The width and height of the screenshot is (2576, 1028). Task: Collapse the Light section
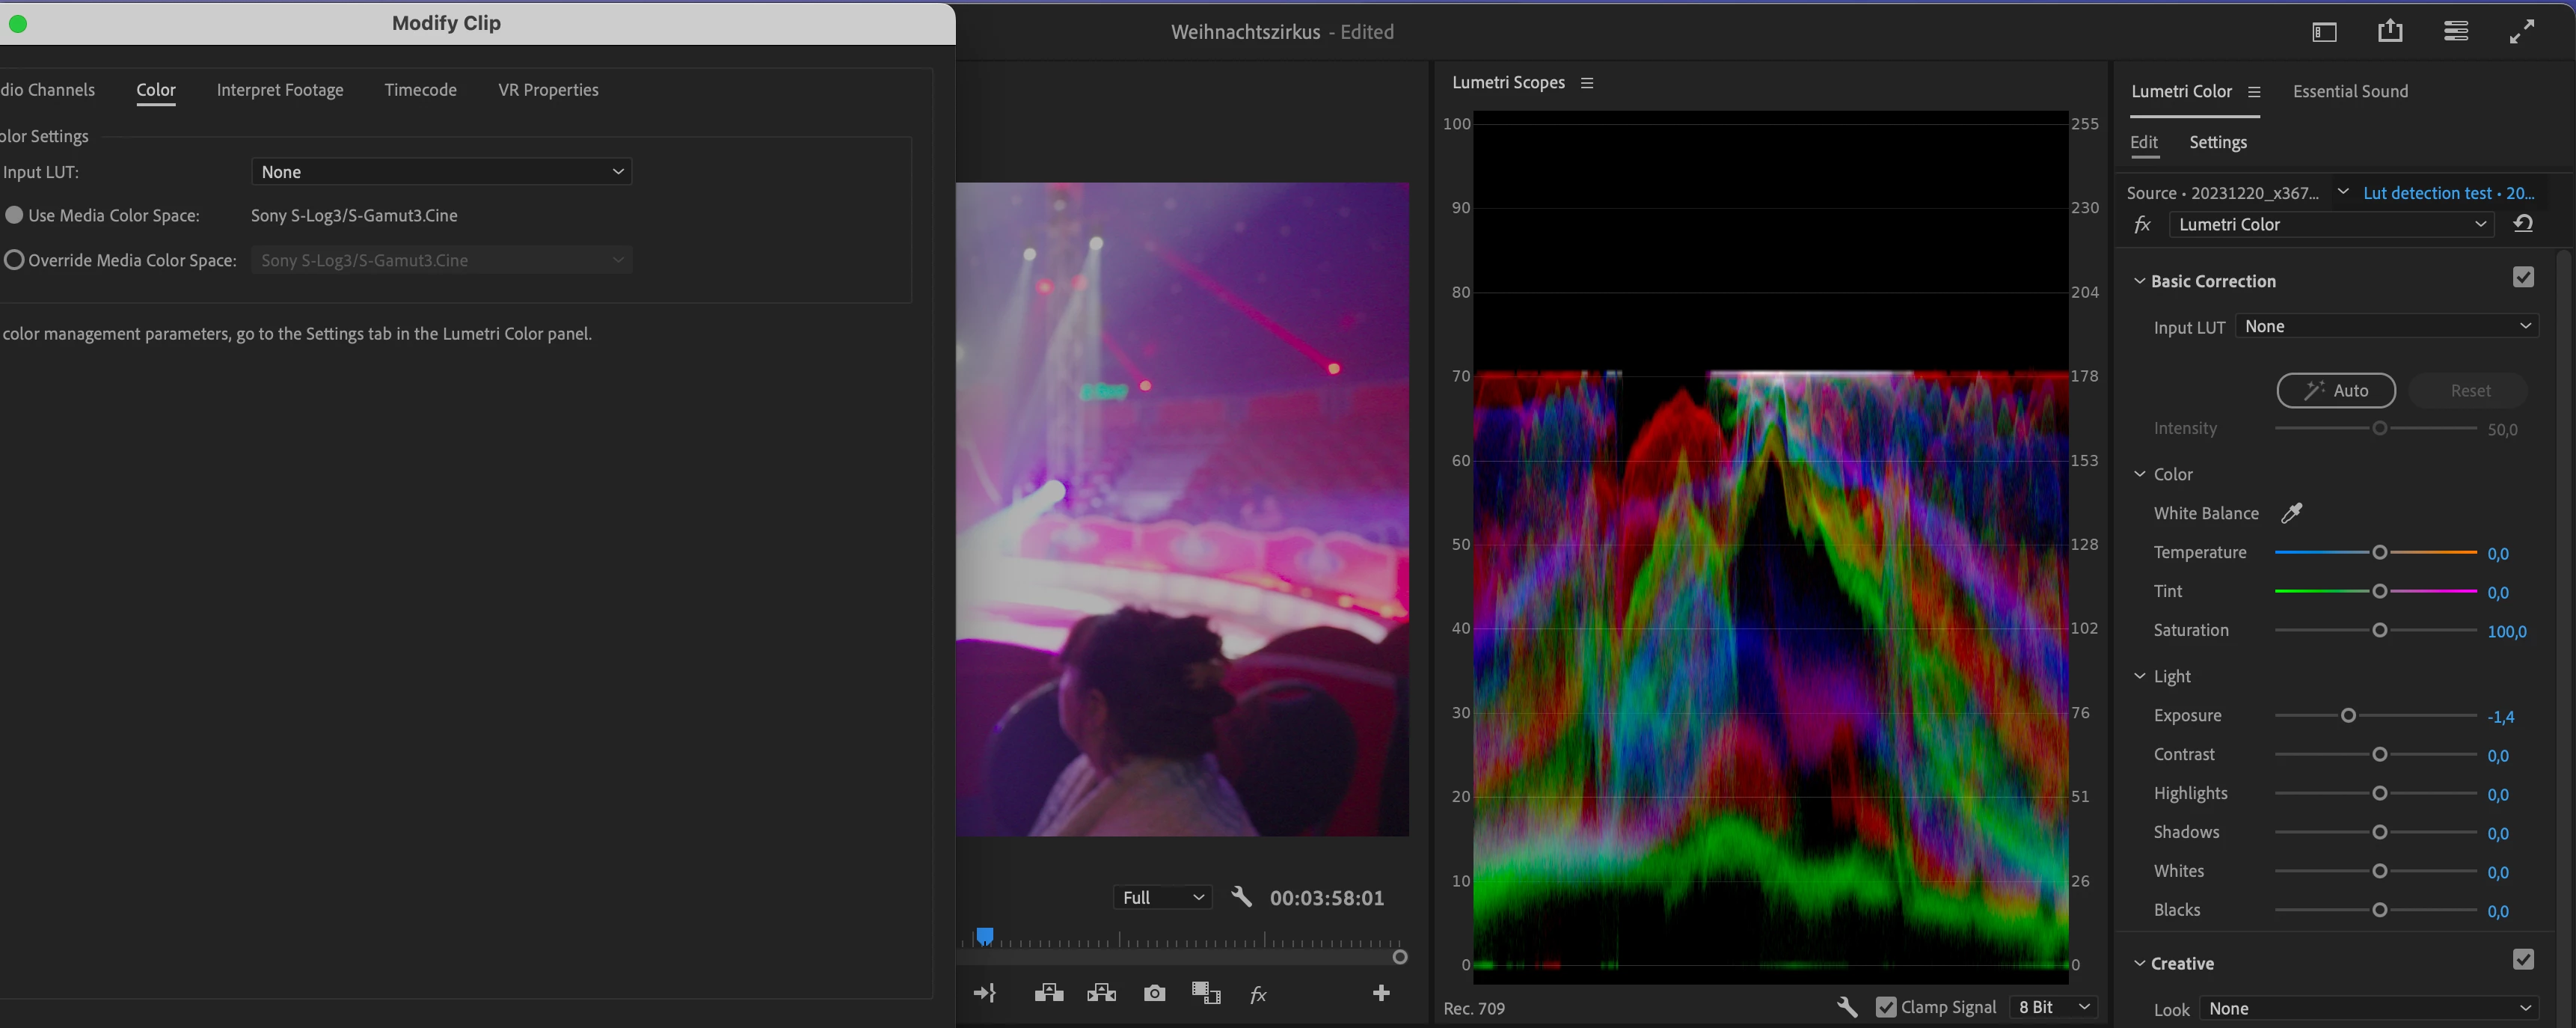[2140, 676]
